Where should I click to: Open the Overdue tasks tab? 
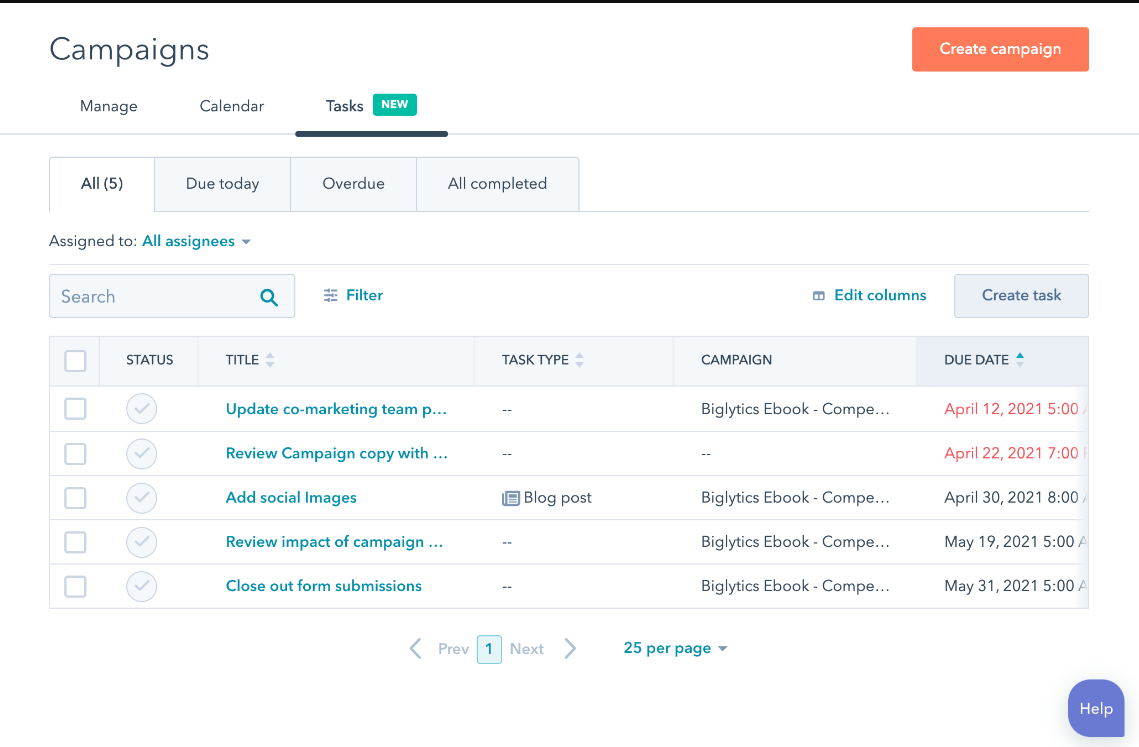tap(353, 183)
